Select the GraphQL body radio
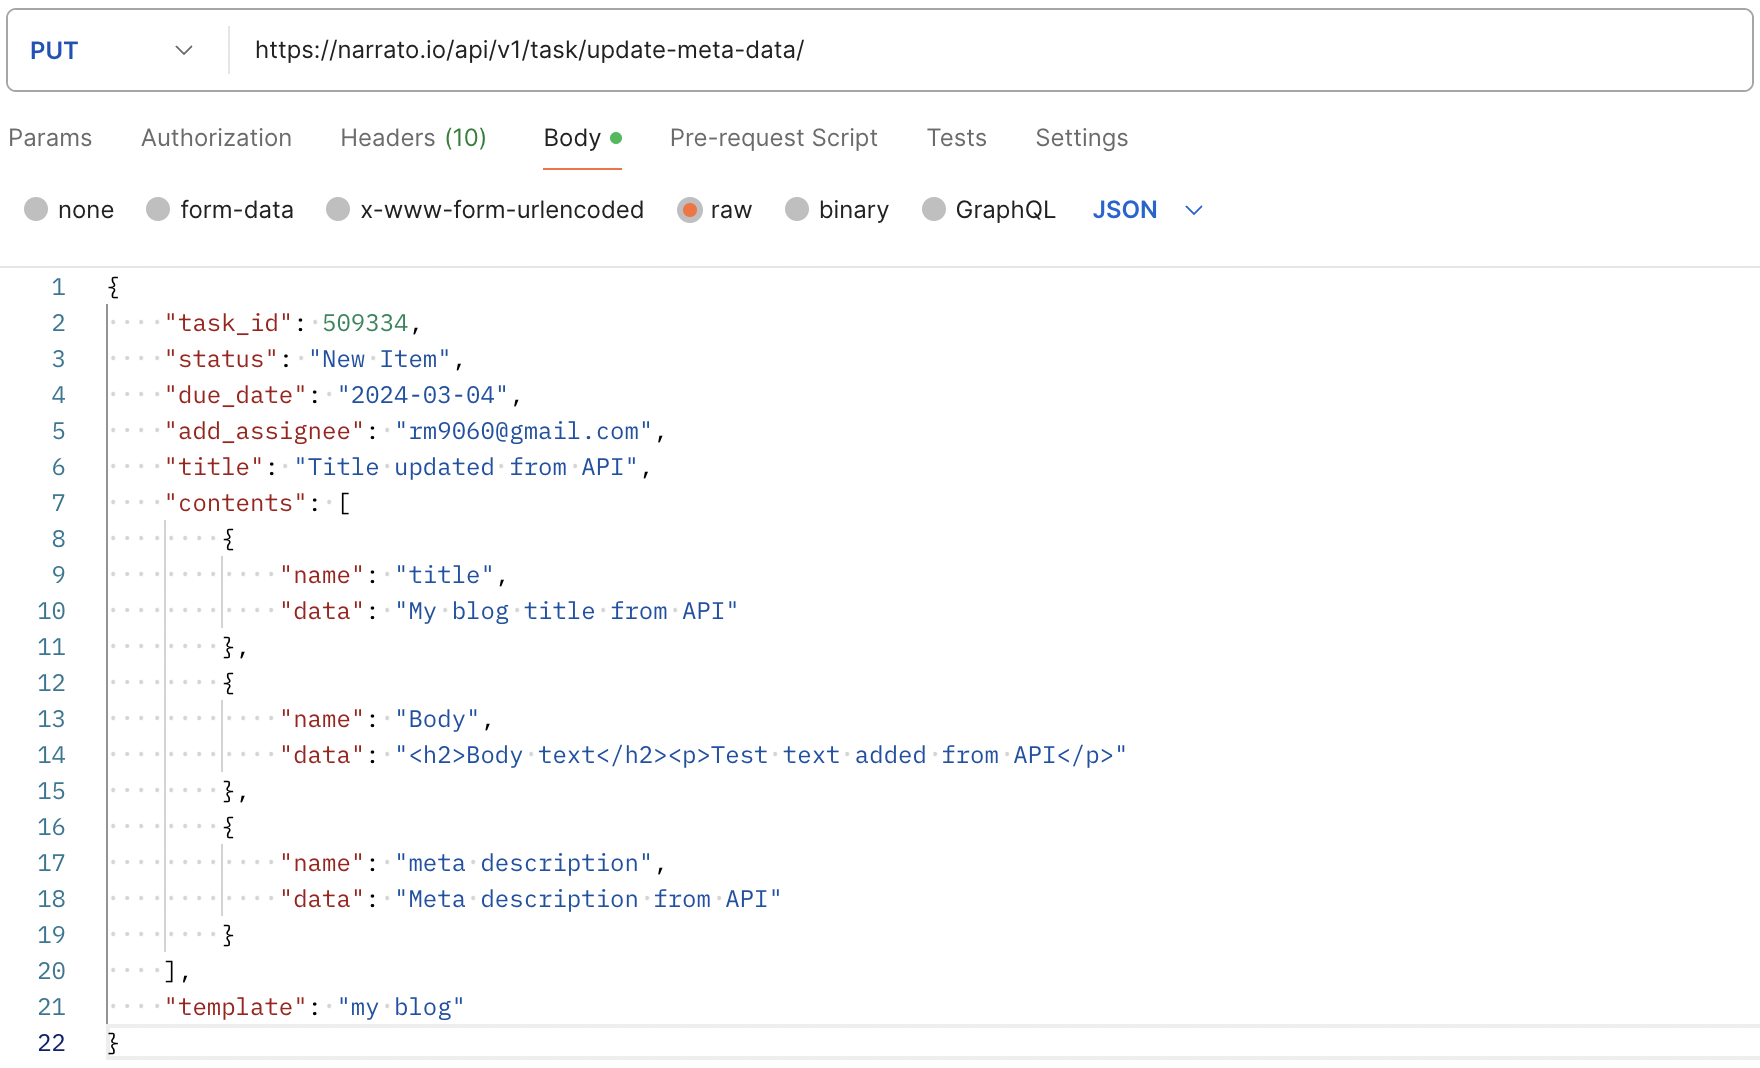Image resolution: width=1760 pixels, height=1068 pixels. [934, 209]
